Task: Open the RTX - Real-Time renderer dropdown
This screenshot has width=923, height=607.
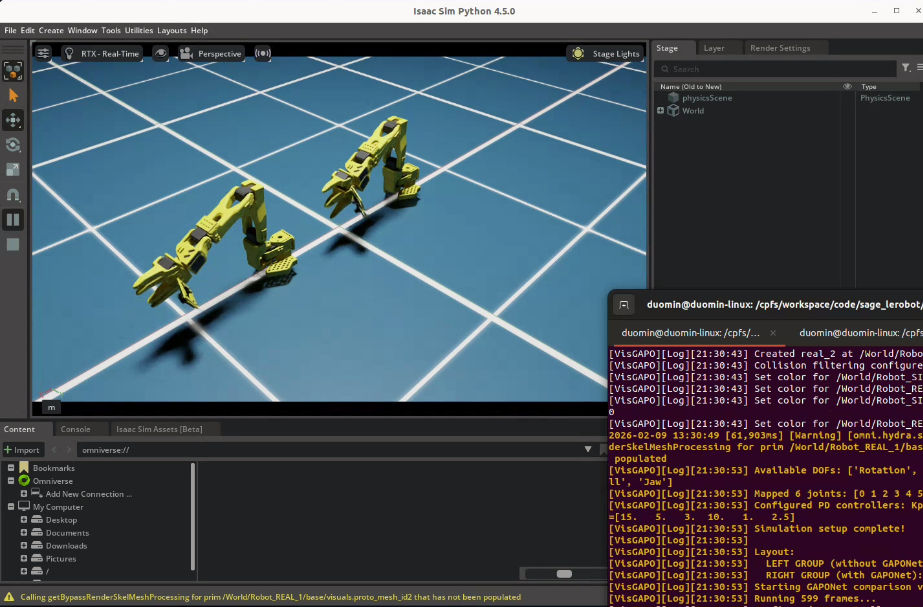Action: pyautogui.click(x=103, y=53)
